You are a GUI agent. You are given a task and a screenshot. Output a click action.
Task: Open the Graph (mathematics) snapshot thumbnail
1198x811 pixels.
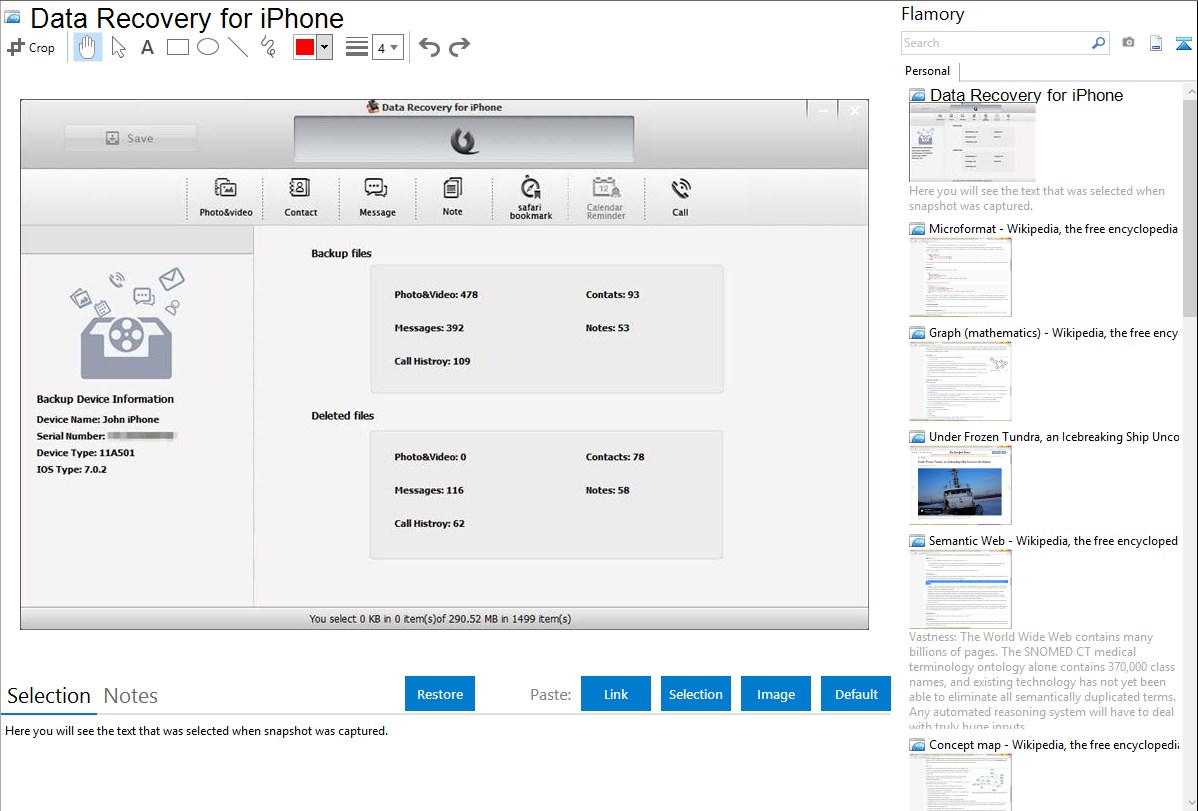pos(960,381)
